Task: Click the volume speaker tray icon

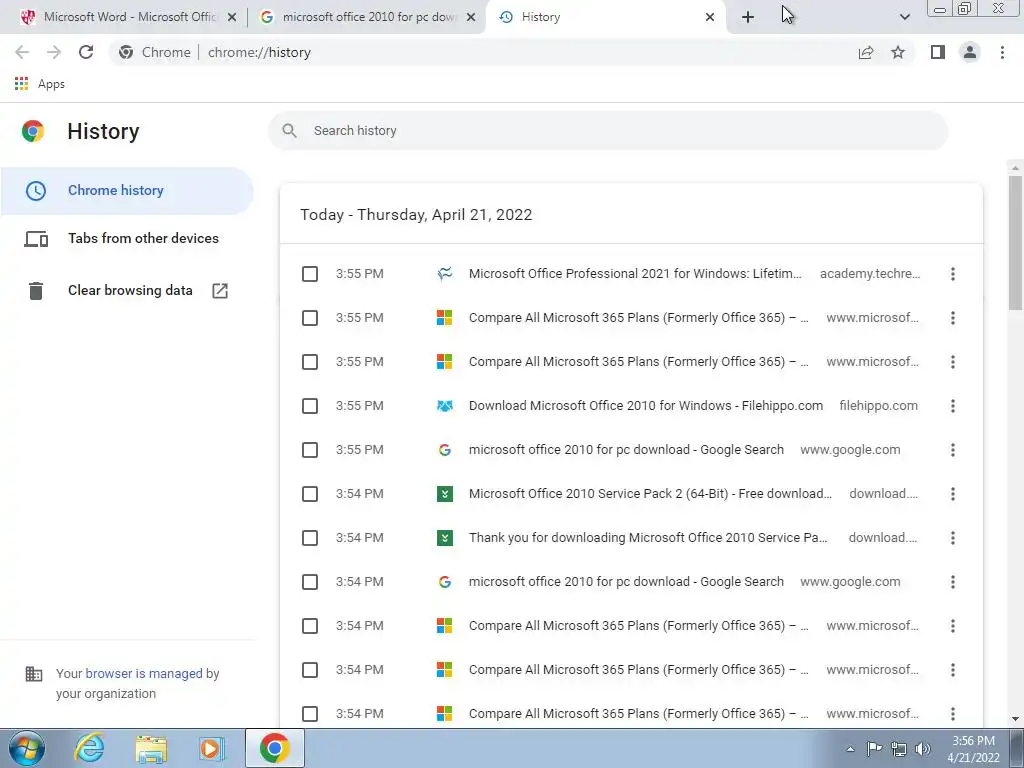Action: coord(923,749)
